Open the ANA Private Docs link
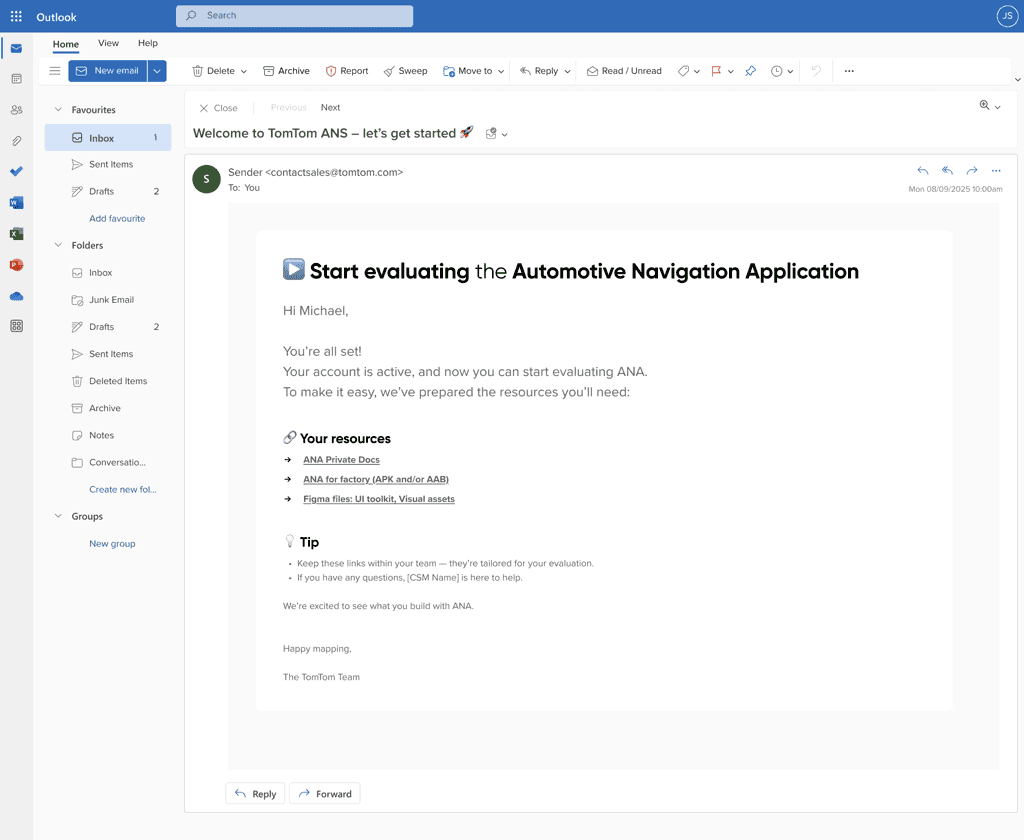Viewport: 1024px width, 840px height. tap(341, 460)
